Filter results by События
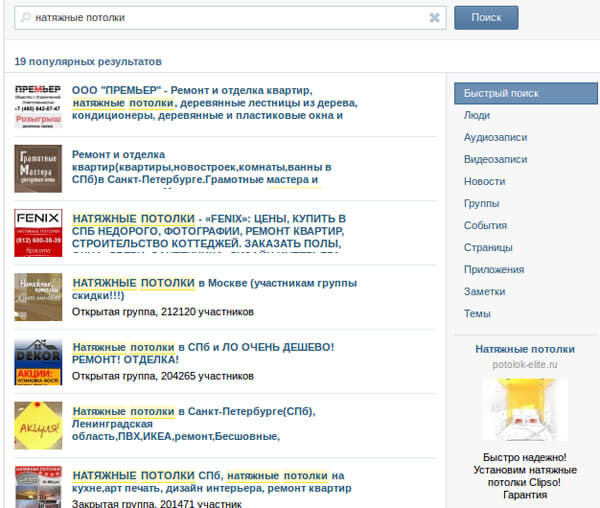The height and width of the screenshot is (508, 600). coord(485,225)
